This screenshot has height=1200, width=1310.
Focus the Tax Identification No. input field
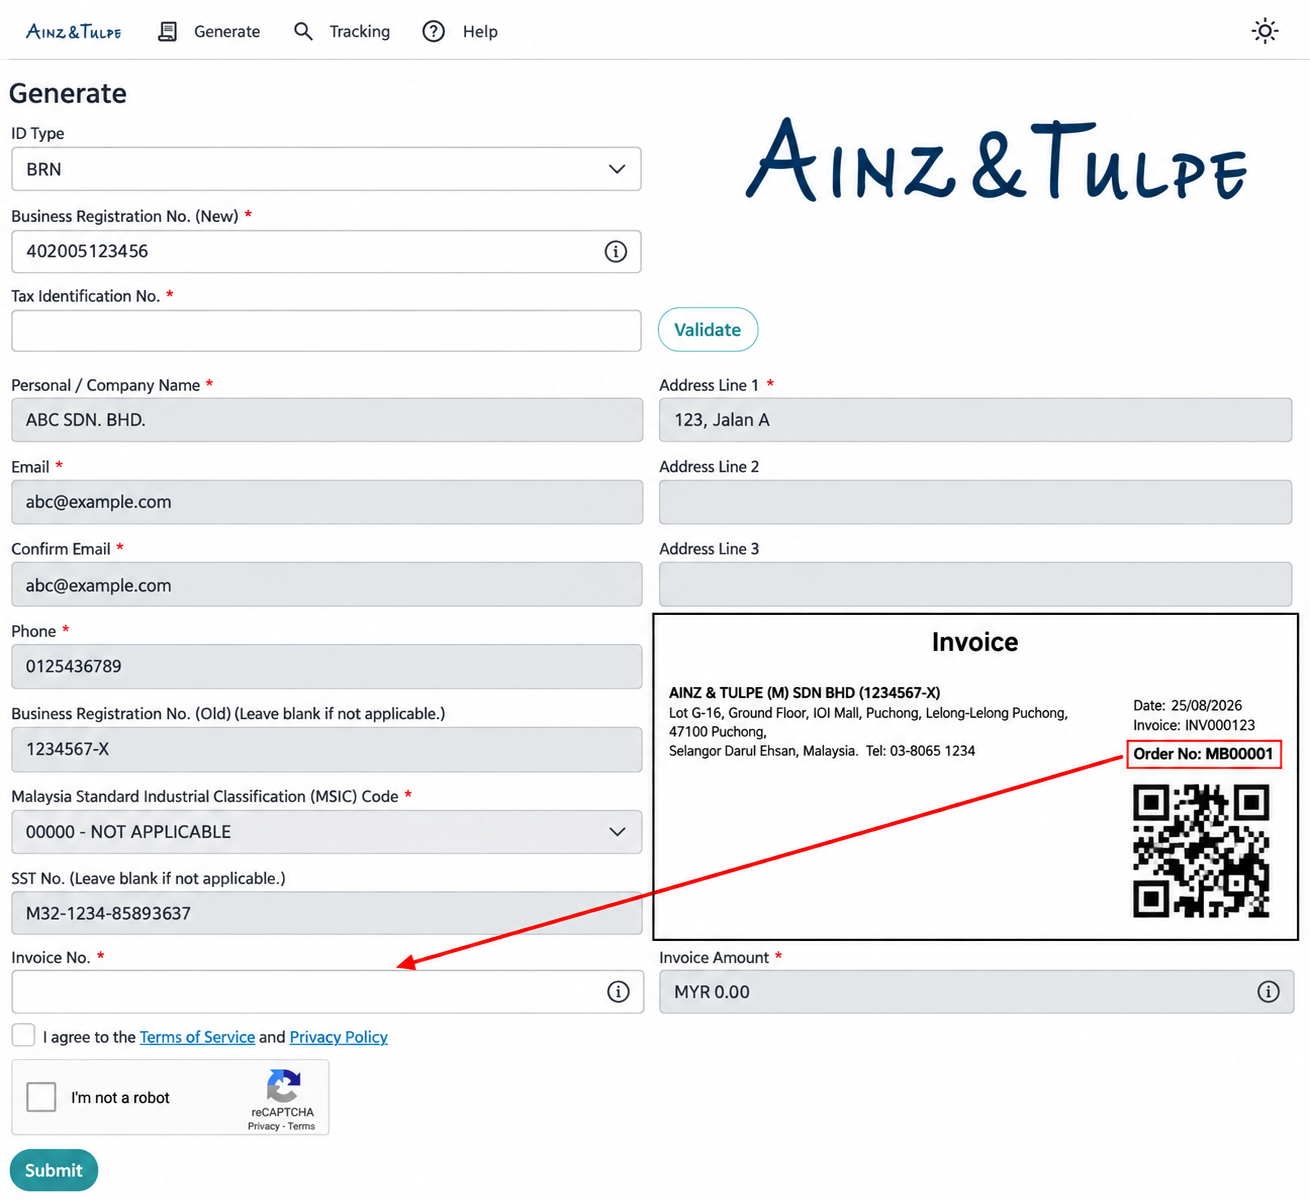tap(326, 331)
